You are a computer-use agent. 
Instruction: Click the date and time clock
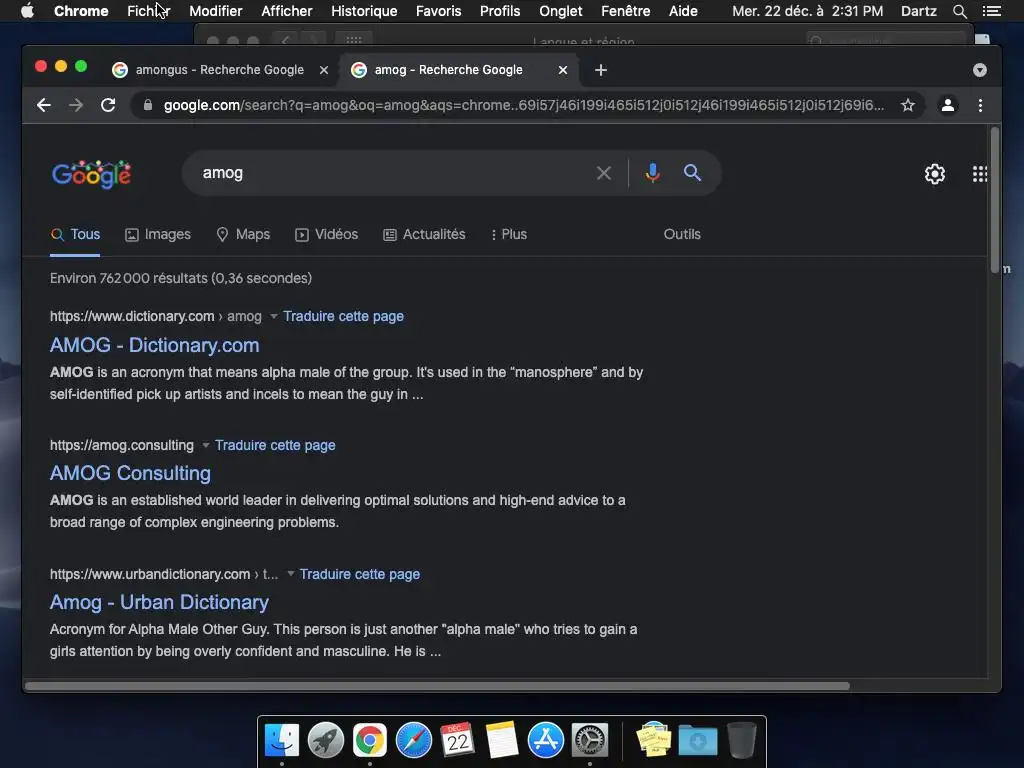tap(807, 11)
